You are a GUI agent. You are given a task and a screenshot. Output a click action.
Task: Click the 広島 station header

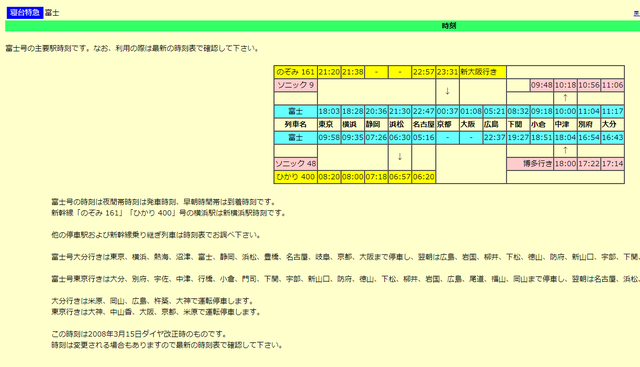point(495,124)
